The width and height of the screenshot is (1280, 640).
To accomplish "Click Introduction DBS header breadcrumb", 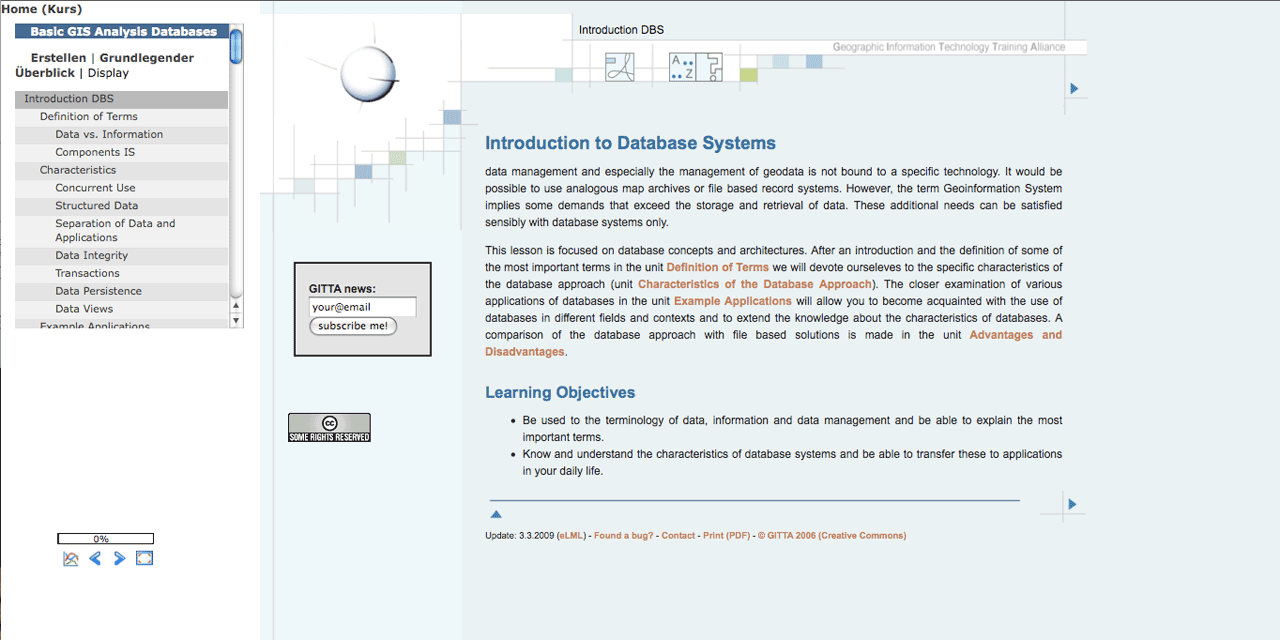I will 621,30.
